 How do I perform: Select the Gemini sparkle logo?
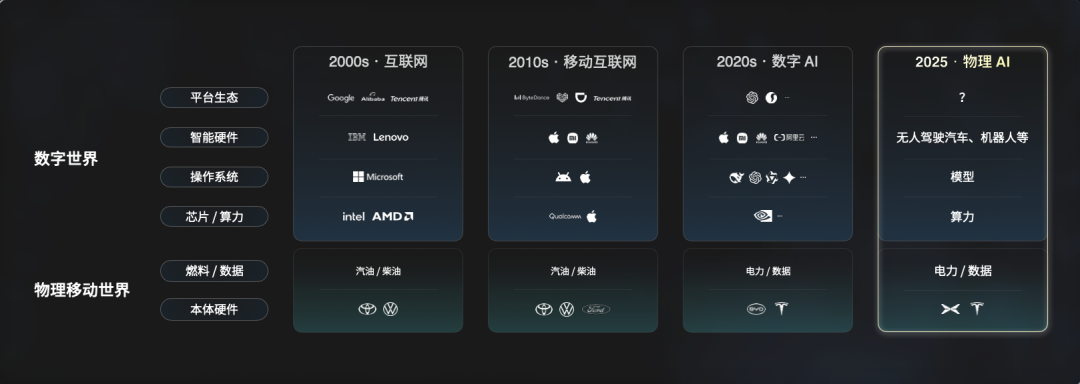tap(789, 178)
